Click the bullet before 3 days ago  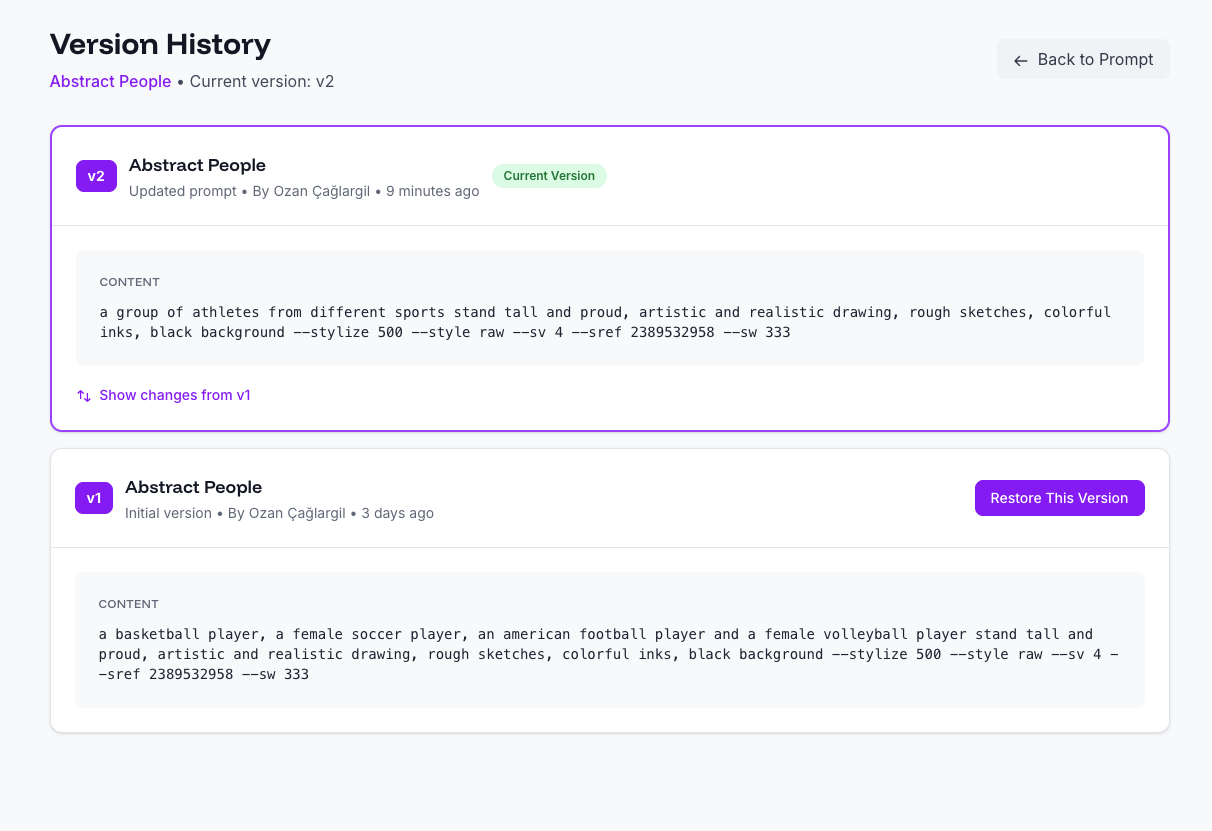[x=354, y=513]
